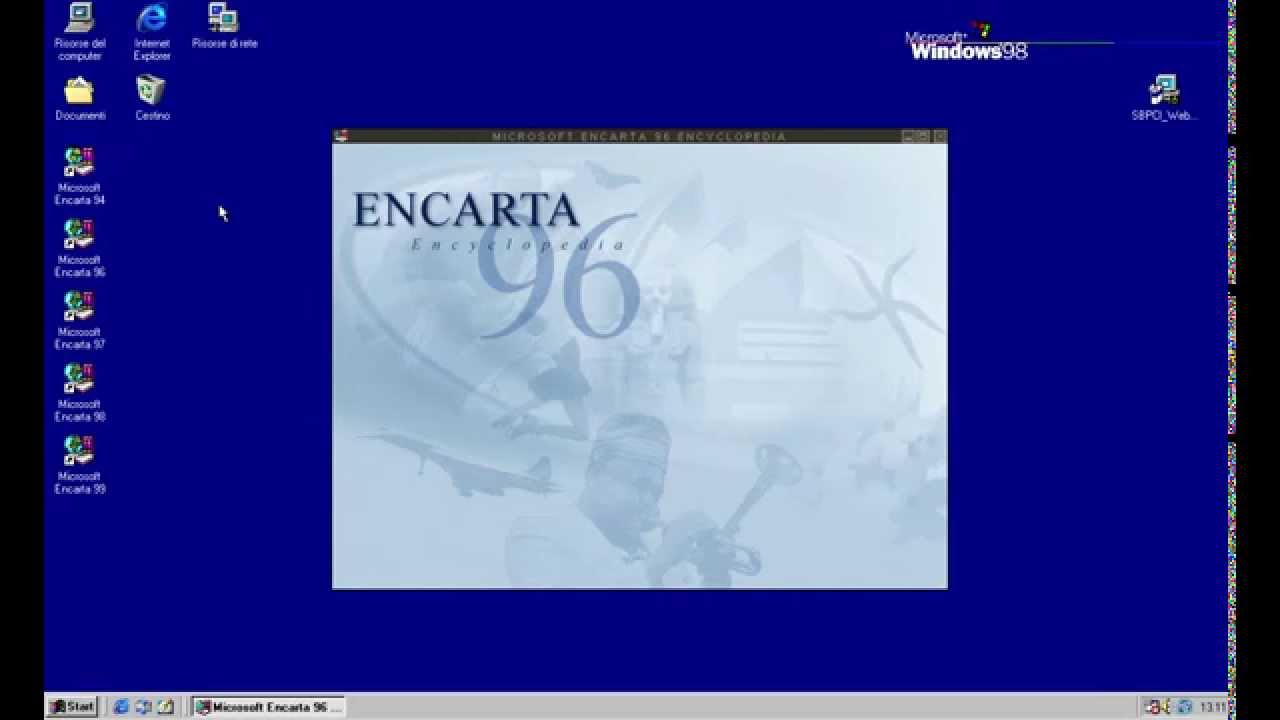Select the Microsoft Encarta 99 shortcut
Viewport: 1280px width, 720px height.
point(79,465)
